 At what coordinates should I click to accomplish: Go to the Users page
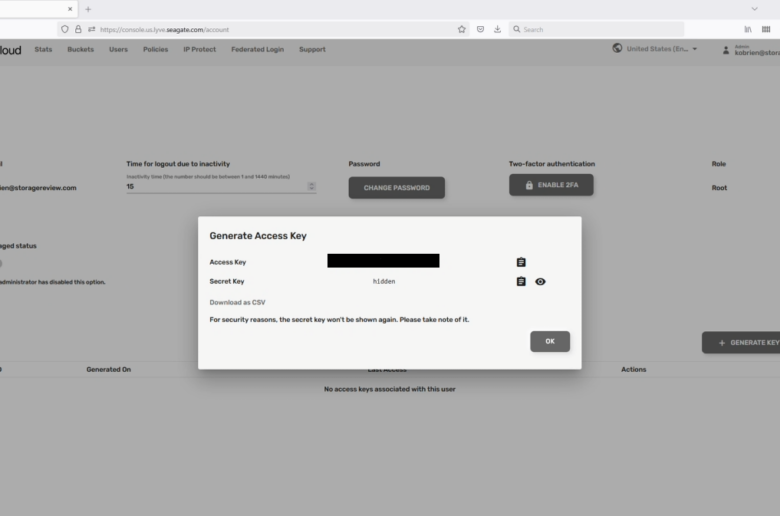click(x=118, y=49)
